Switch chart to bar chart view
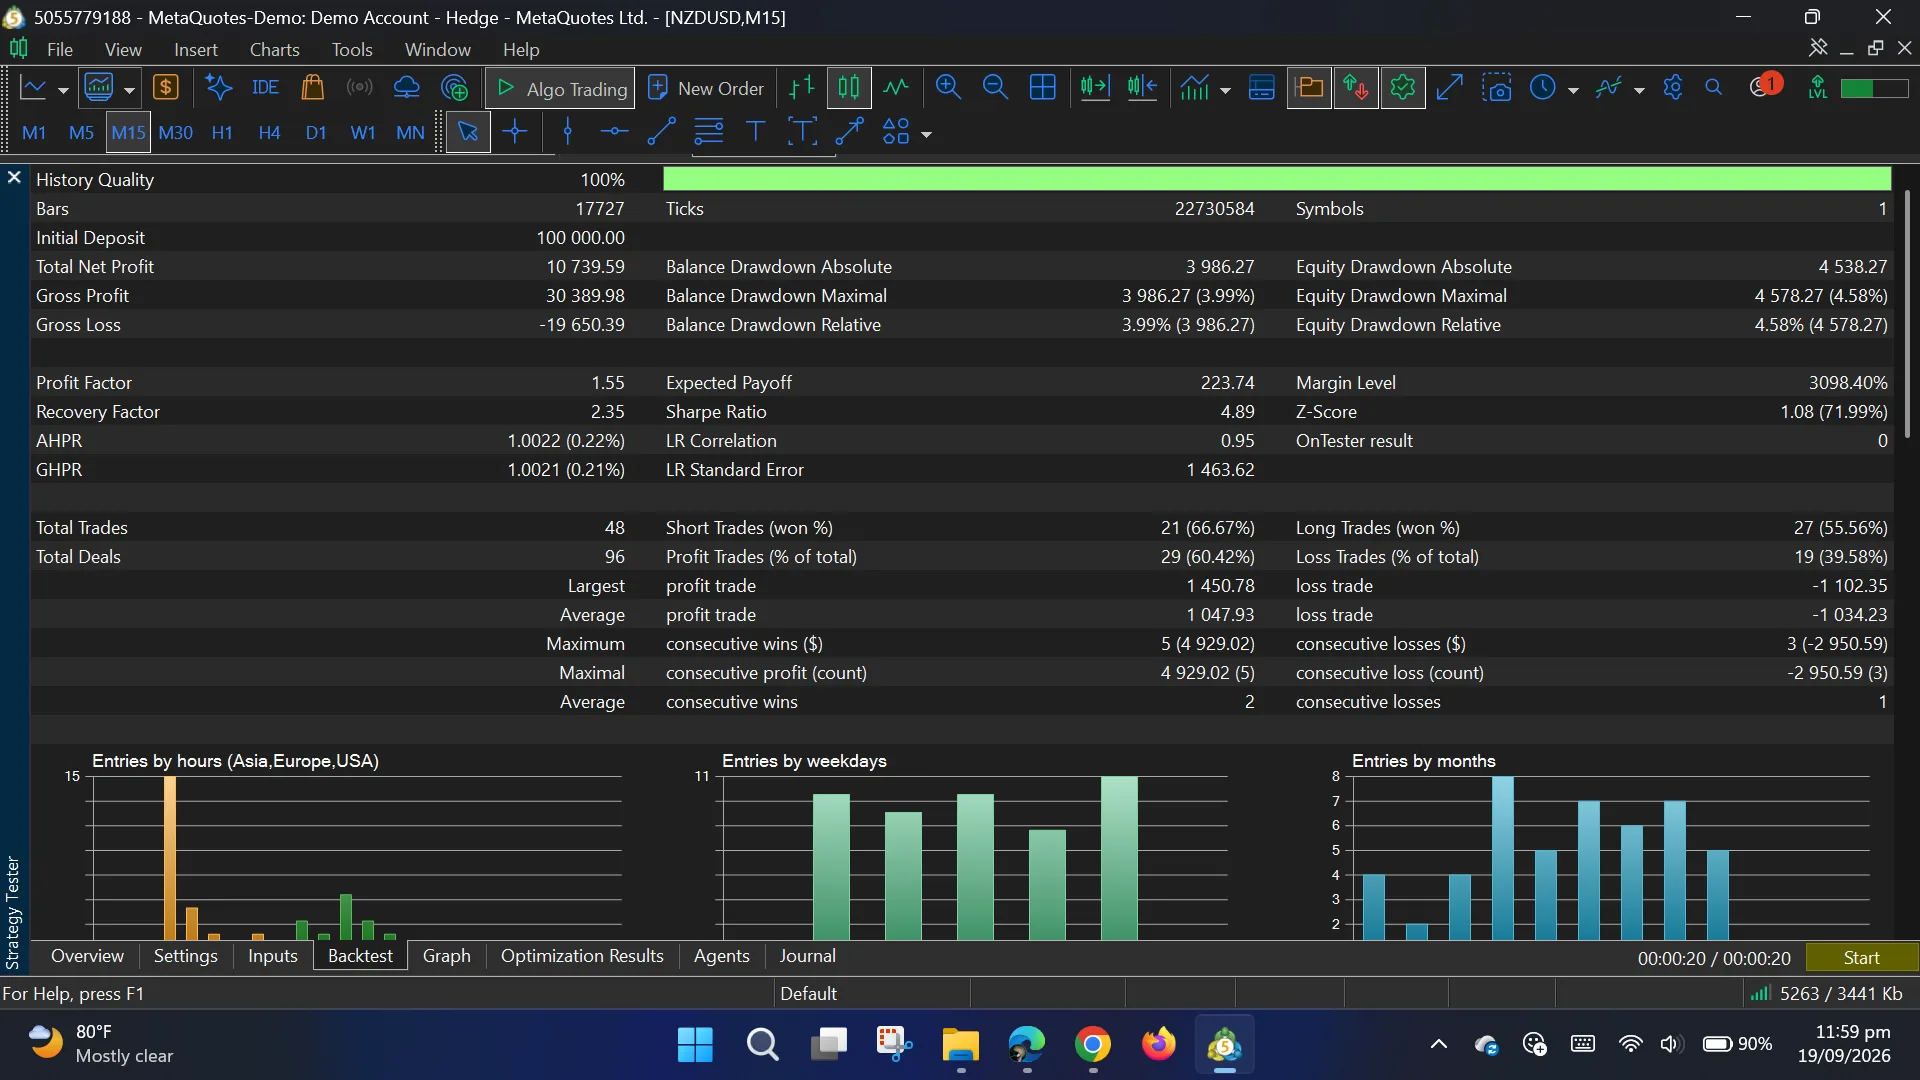The image size is (1920, 1080). point(801,88)
